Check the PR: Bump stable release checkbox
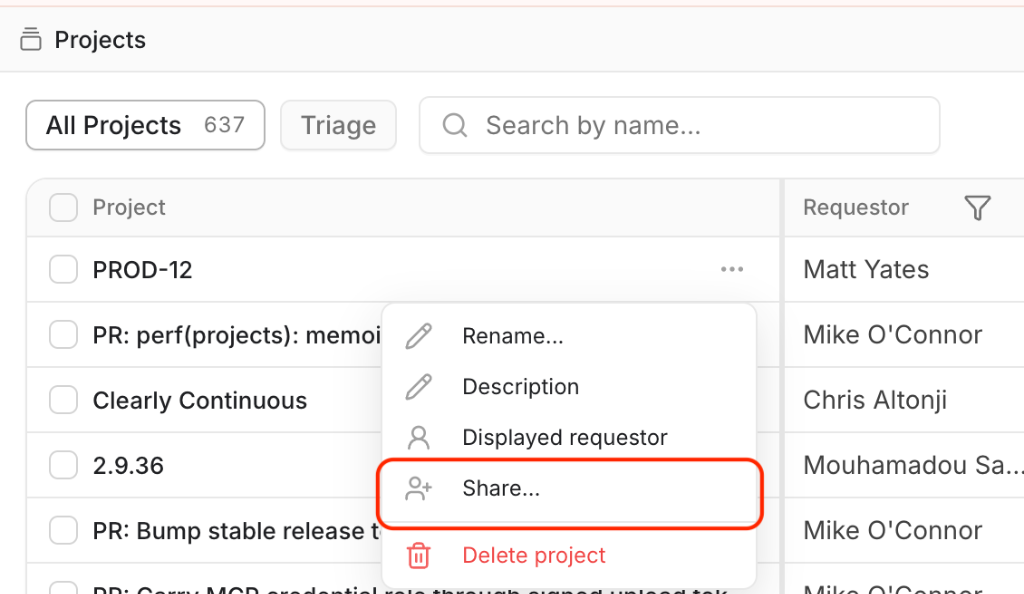 coord(63,531)
